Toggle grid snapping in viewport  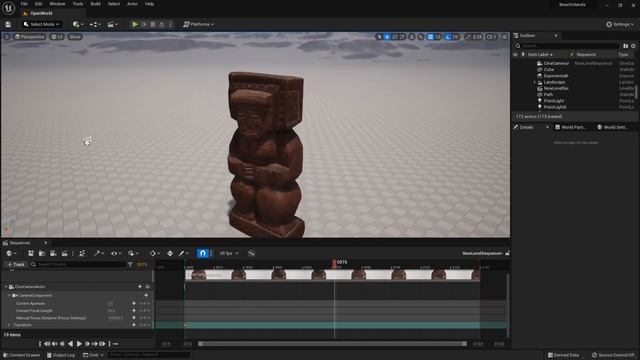click(x=431, y=37)
